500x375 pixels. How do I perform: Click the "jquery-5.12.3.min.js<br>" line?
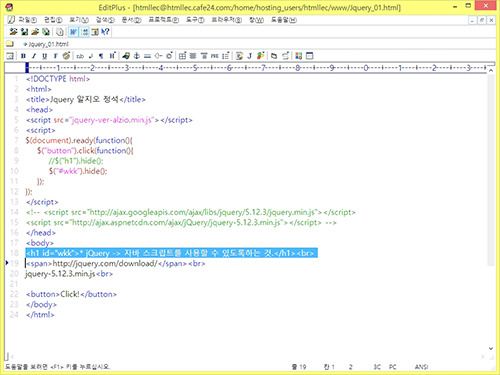(x=69, y=274)
